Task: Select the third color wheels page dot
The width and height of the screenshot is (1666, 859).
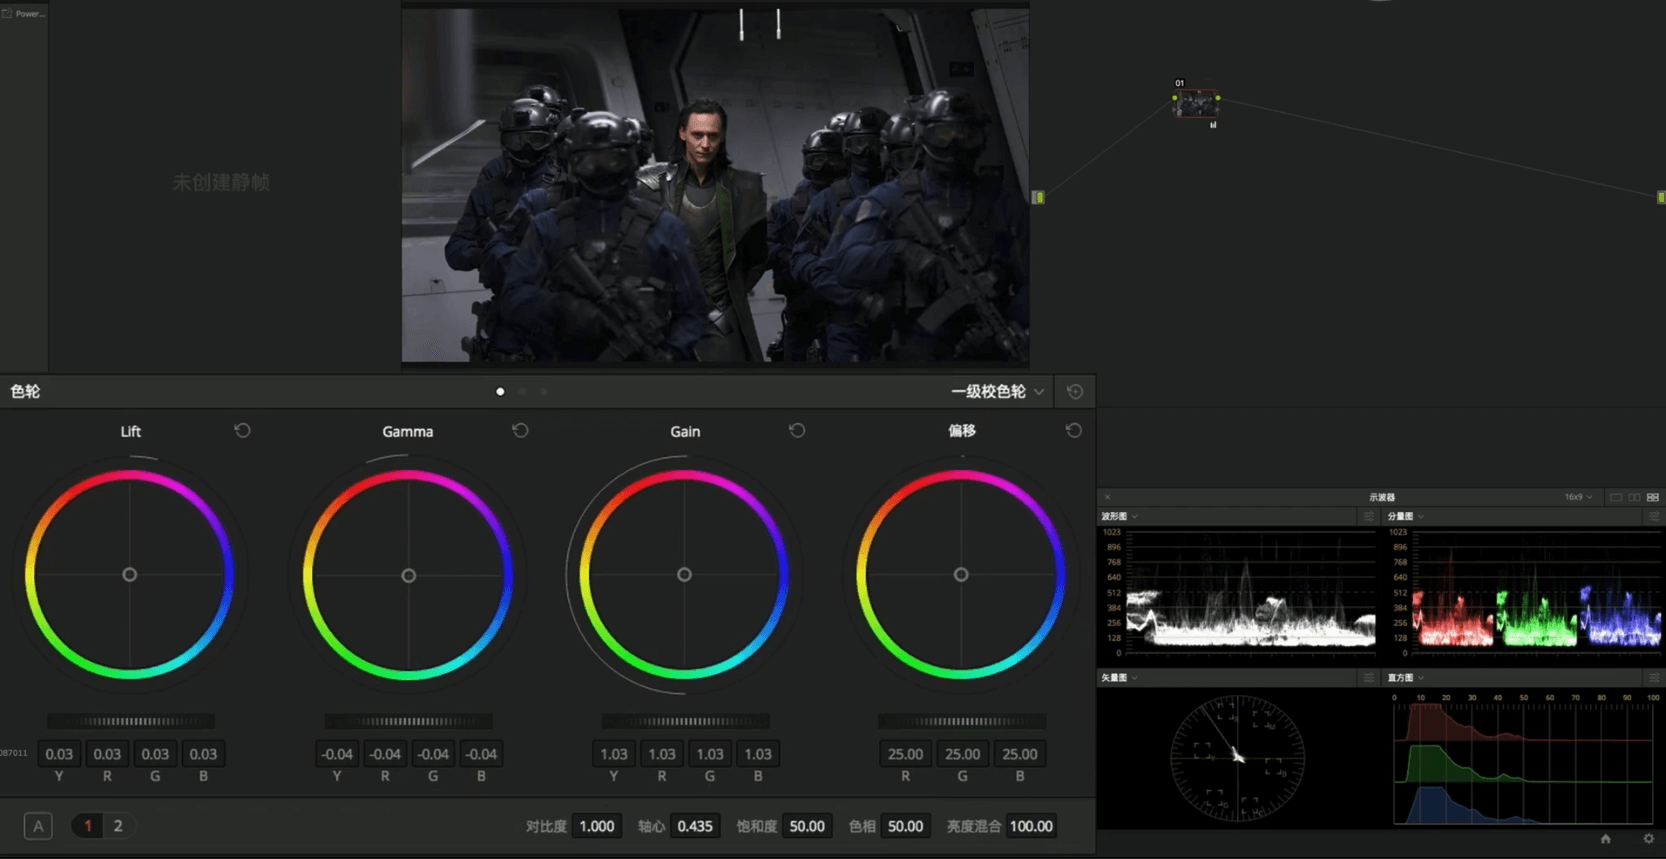Action: point(544,392)
